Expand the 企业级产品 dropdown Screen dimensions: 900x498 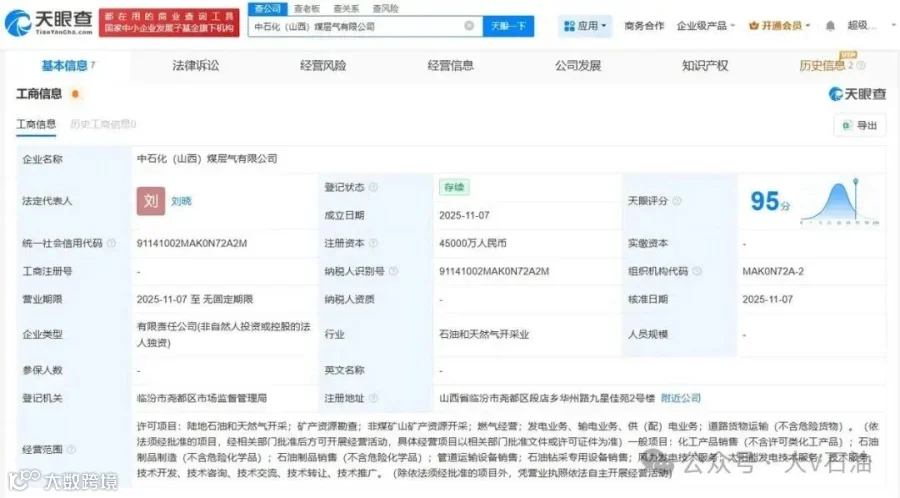click(x=705, y=26)
